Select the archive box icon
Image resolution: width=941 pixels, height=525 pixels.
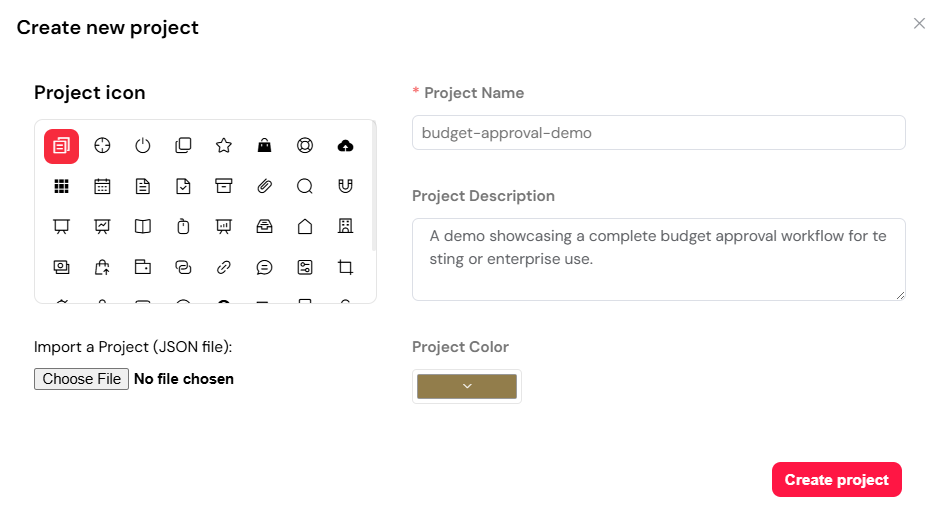224,186
